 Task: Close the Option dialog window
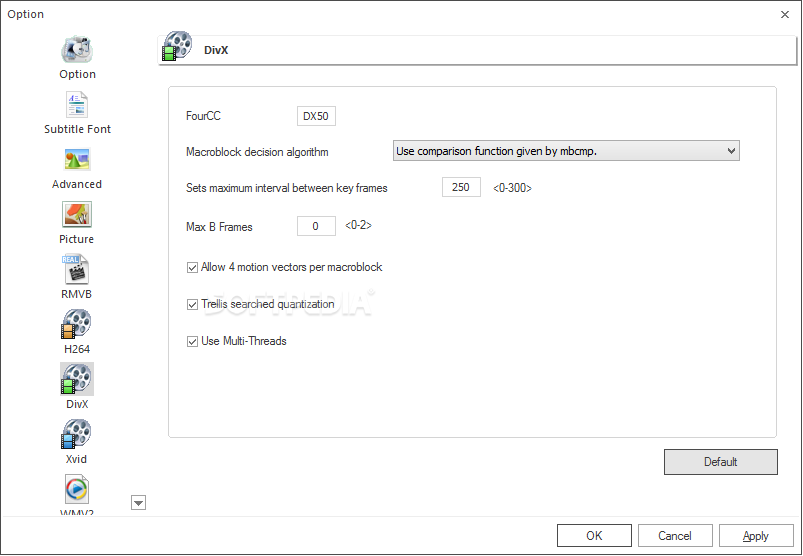[785, 14]
